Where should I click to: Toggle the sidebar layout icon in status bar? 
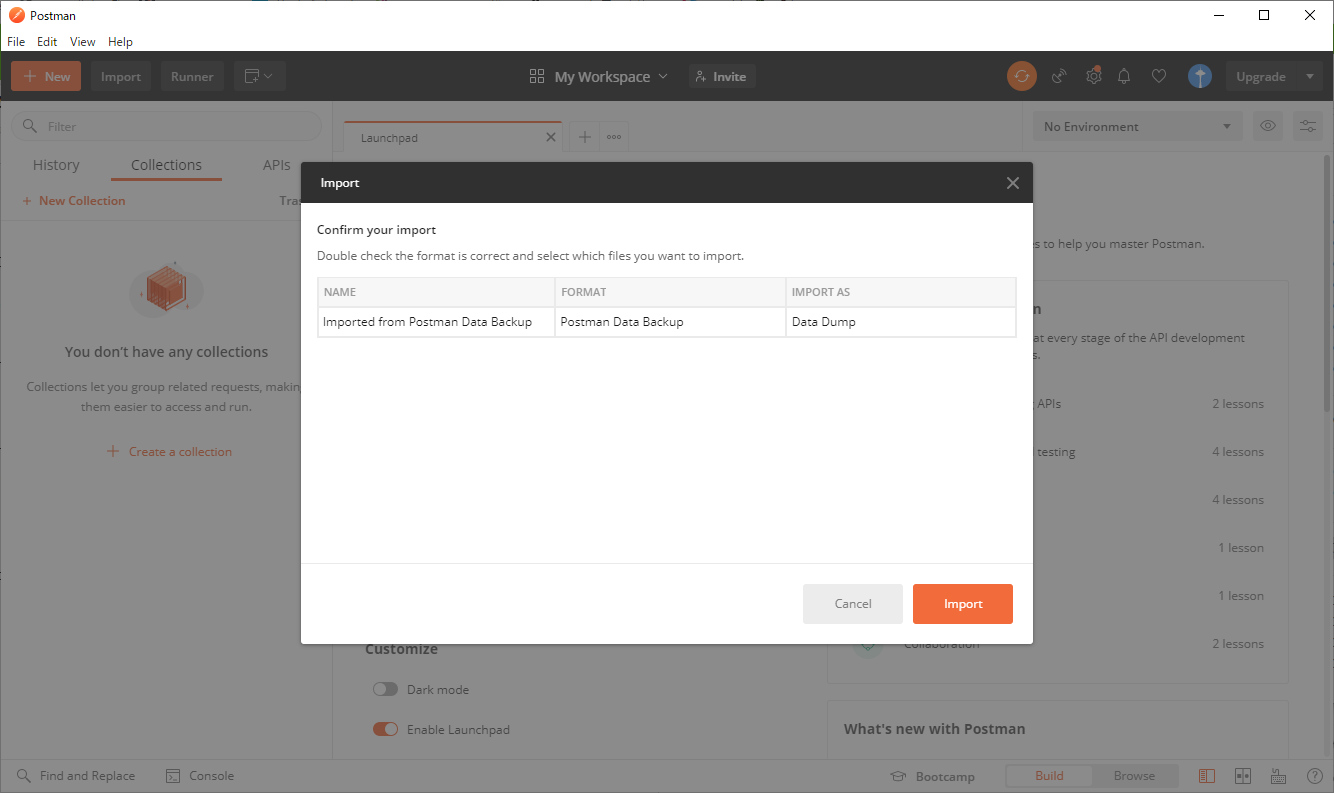click(1207, 776)
